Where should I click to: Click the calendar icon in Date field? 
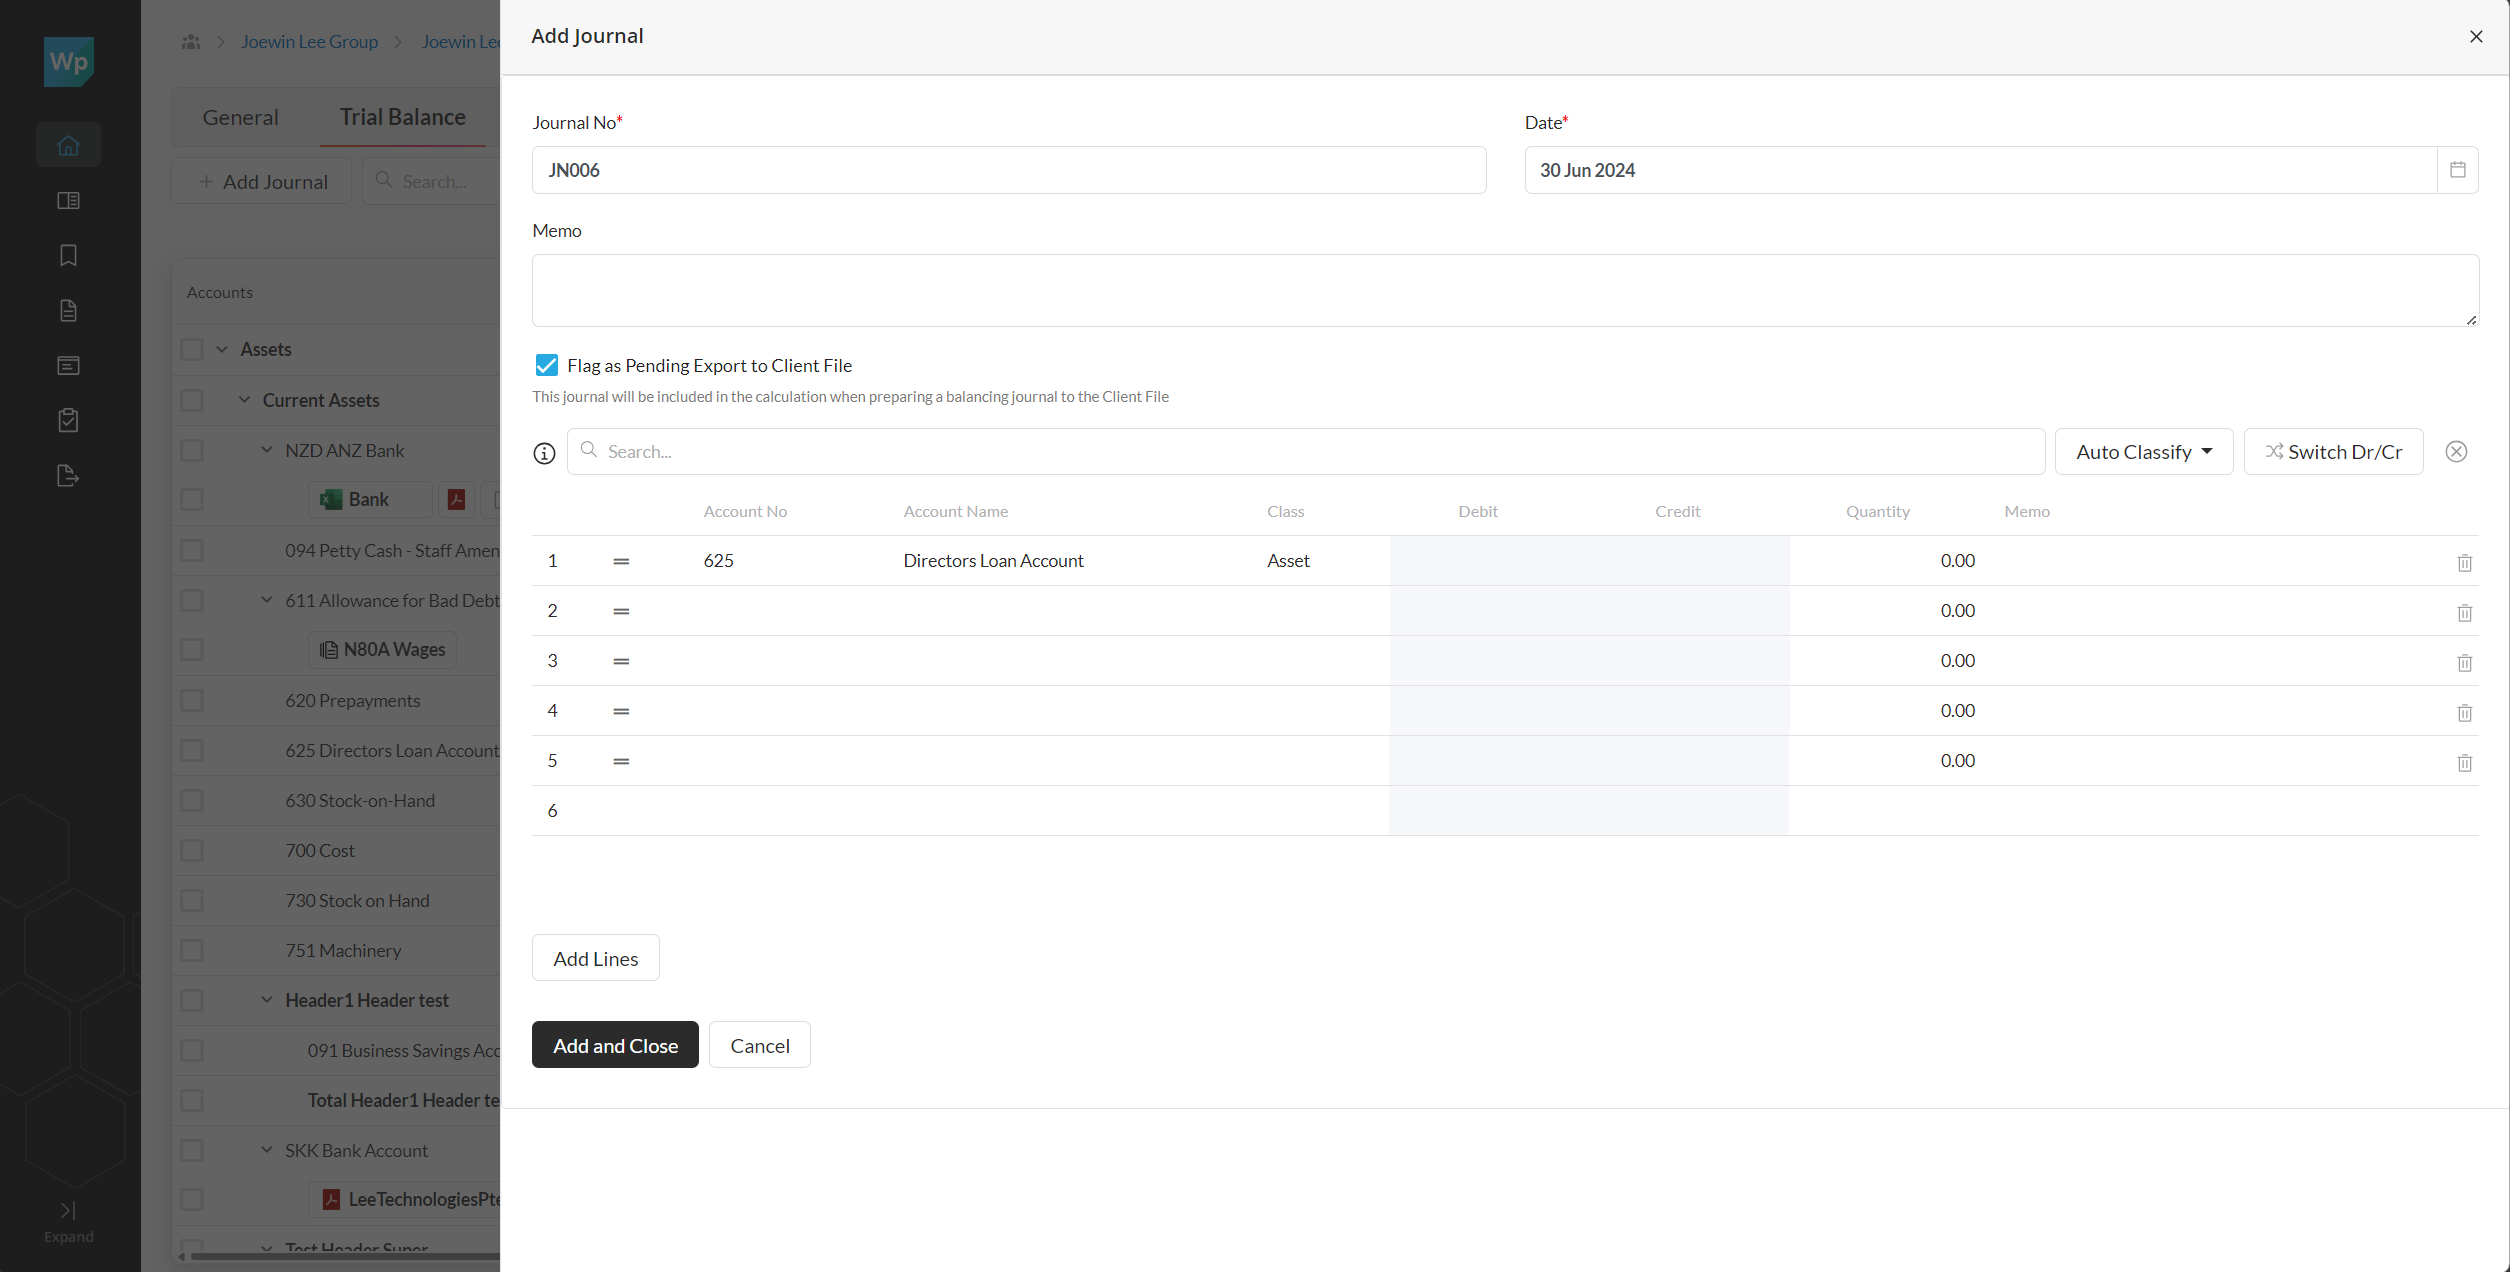pyautogui.click(x=2457, y=170)
